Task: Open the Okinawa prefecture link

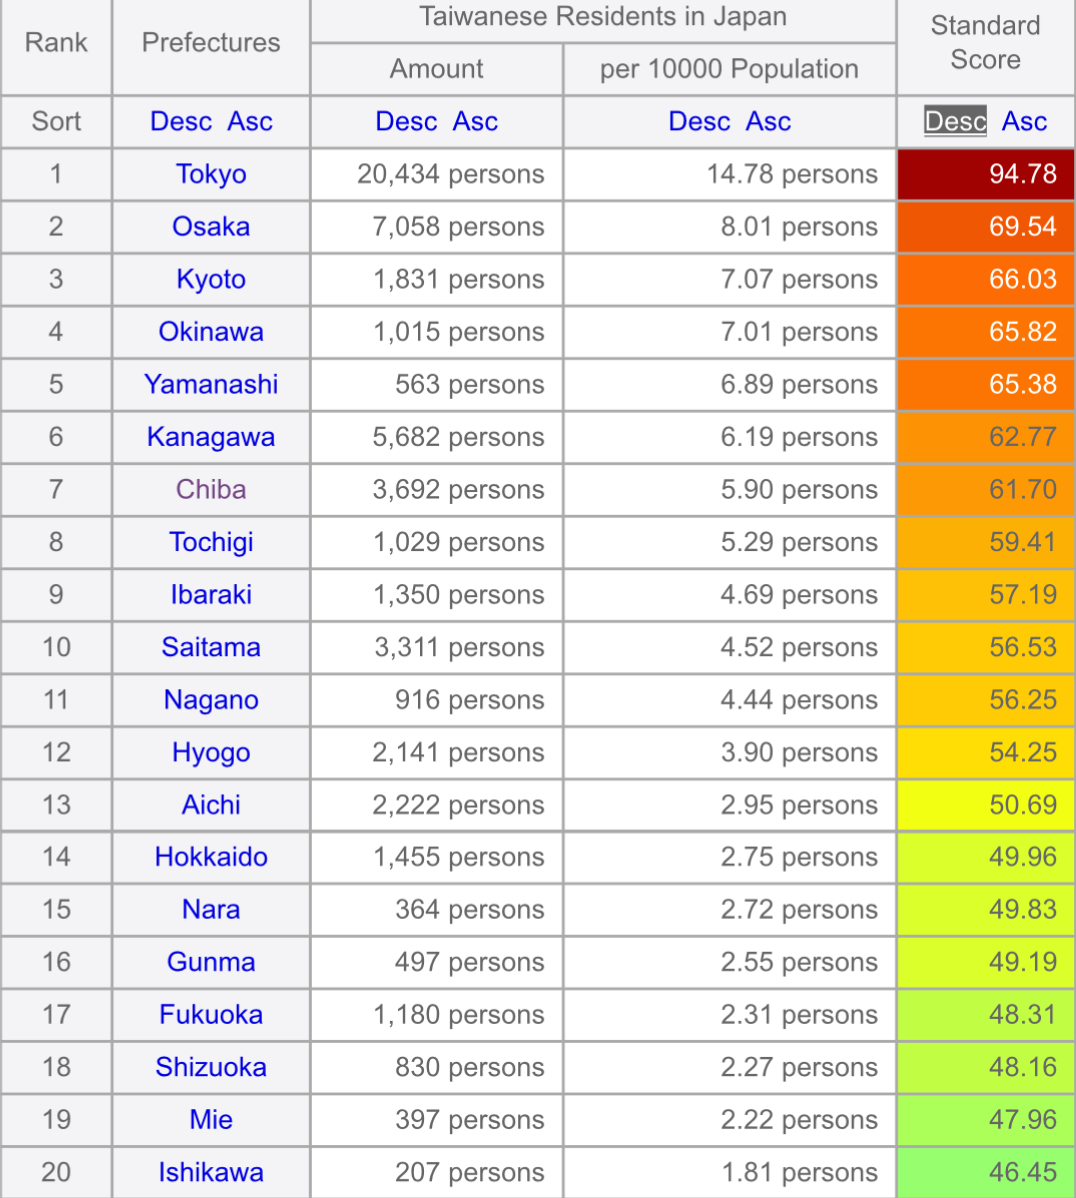Action: 211,332
